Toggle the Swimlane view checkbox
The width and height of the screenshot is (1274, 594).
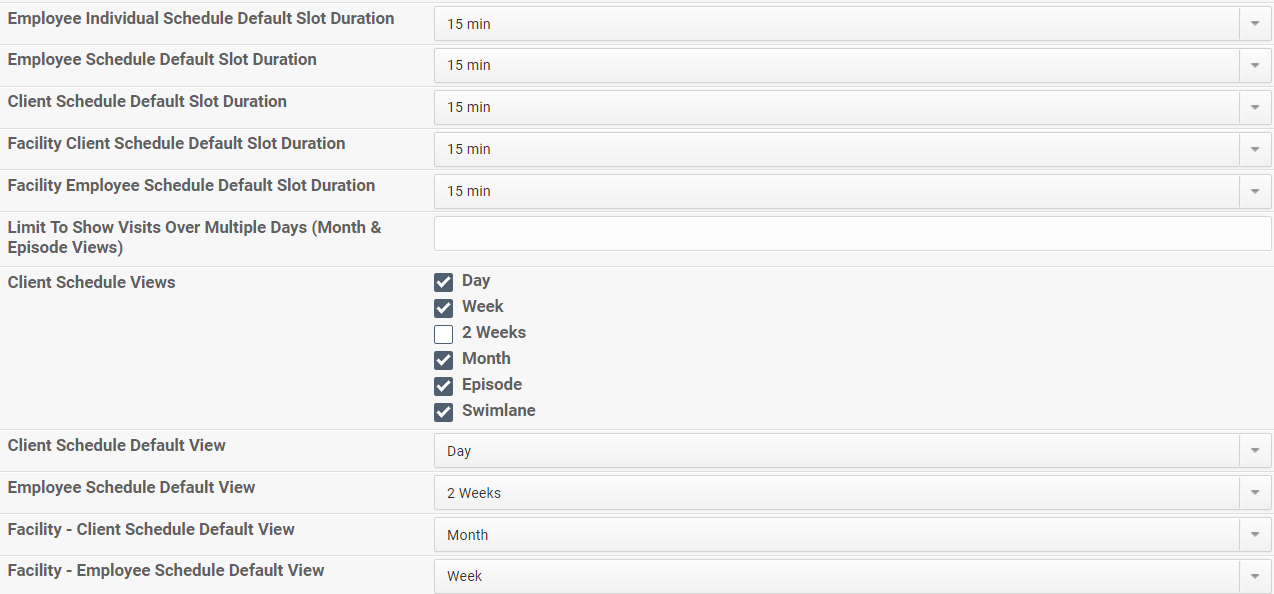tap(444, 412)
